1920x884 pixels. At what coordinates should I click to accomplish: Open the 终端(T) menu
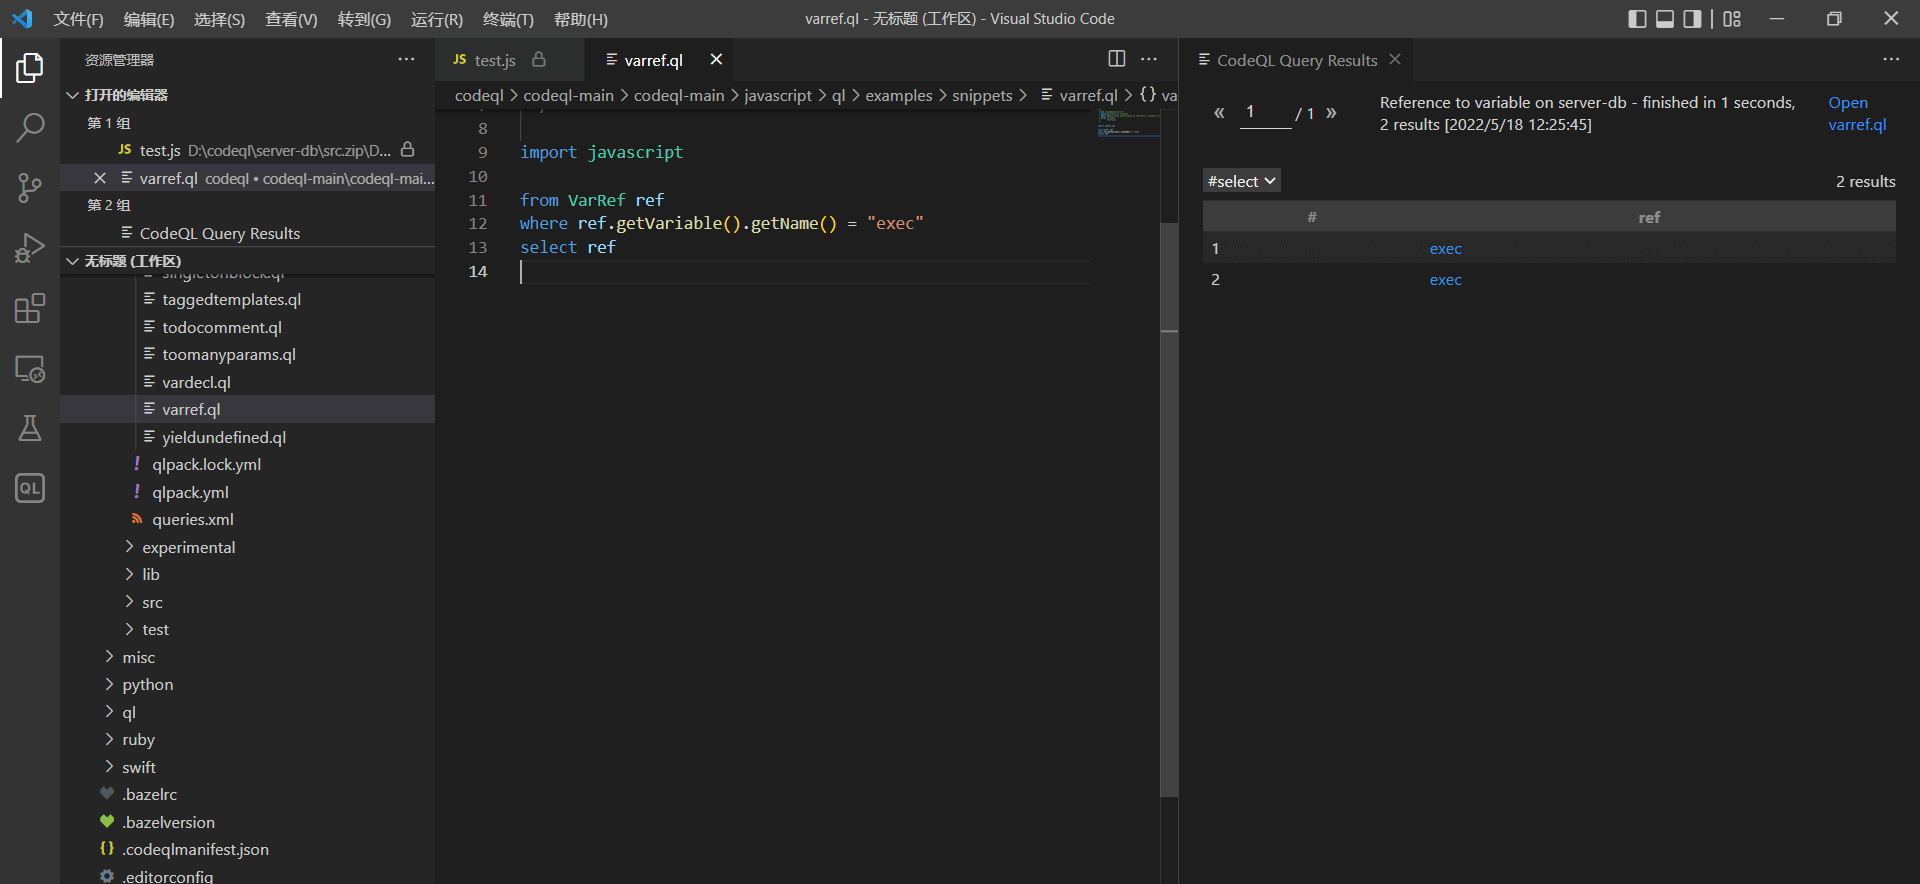pos(508,19)
